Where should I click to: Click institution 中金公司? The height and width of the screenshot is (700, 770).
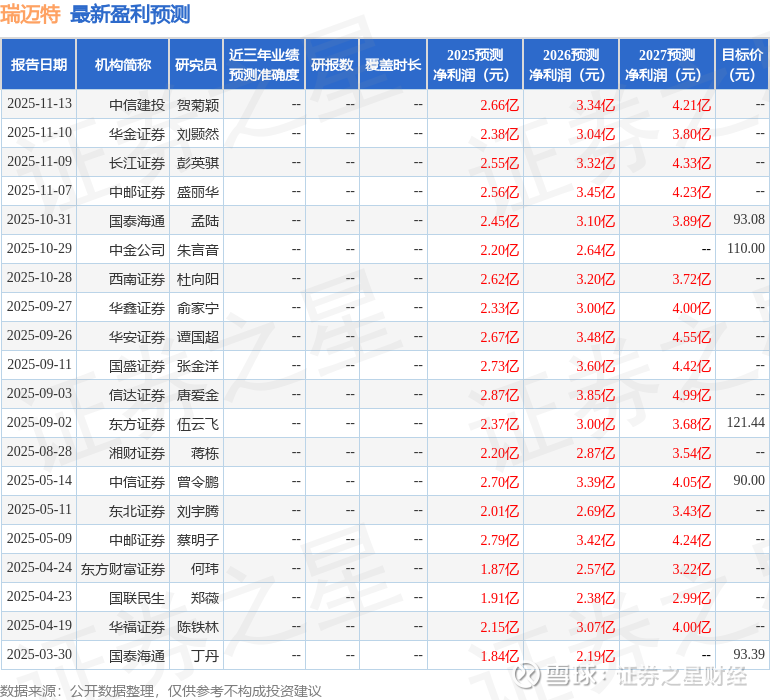pos(137,250)
